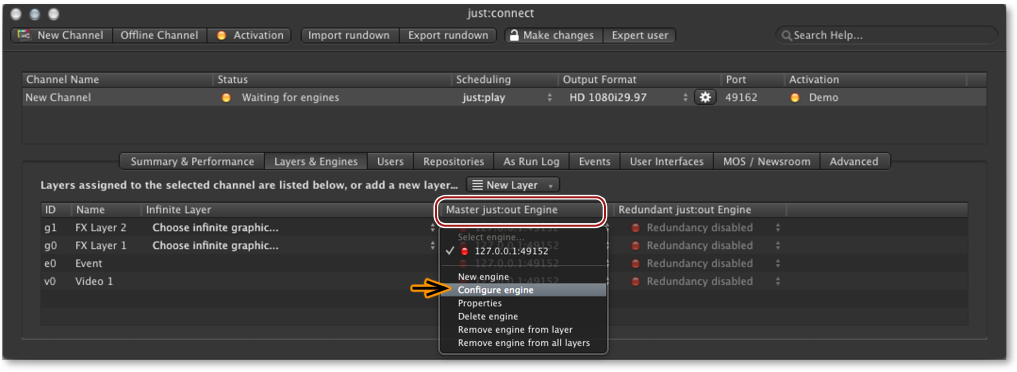Open Redundancy dropdown for FX Layer 2 row
The width and height of the screenshot is (1017, 372).
(x=706, y=227)
